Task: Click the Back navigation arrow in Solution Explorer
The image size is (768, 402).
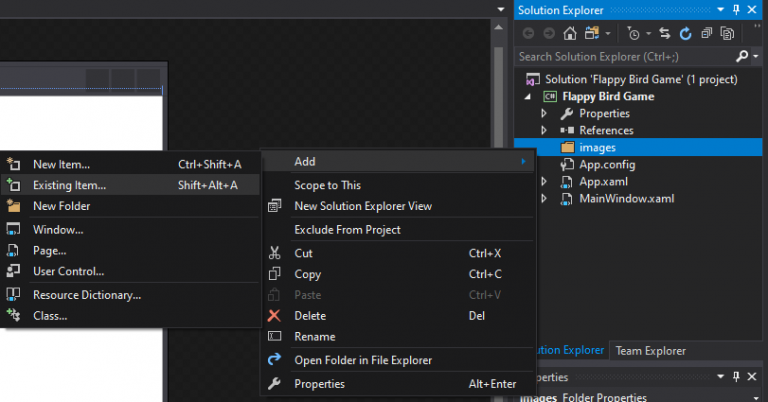Action: tap(528, 33)
